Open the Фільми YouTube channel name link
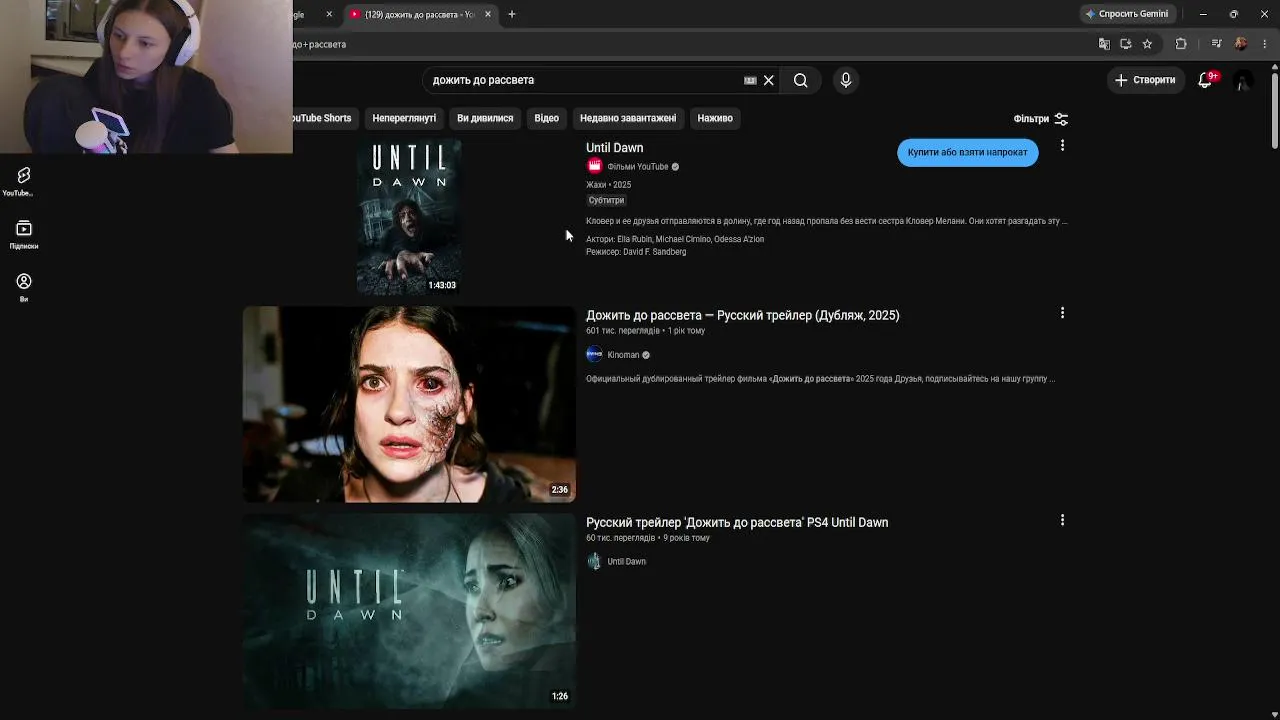 coord(638,167)
